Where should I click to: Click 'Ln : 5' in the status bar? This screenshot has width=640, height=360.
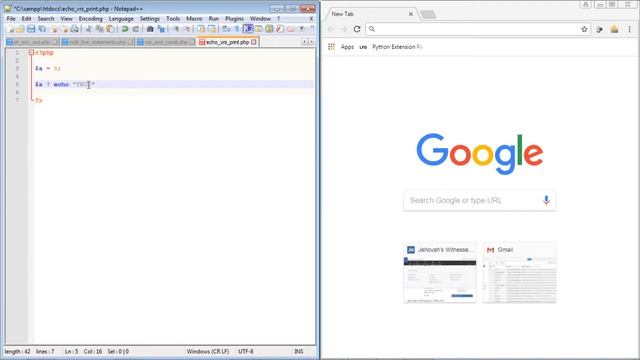(71, 351)
